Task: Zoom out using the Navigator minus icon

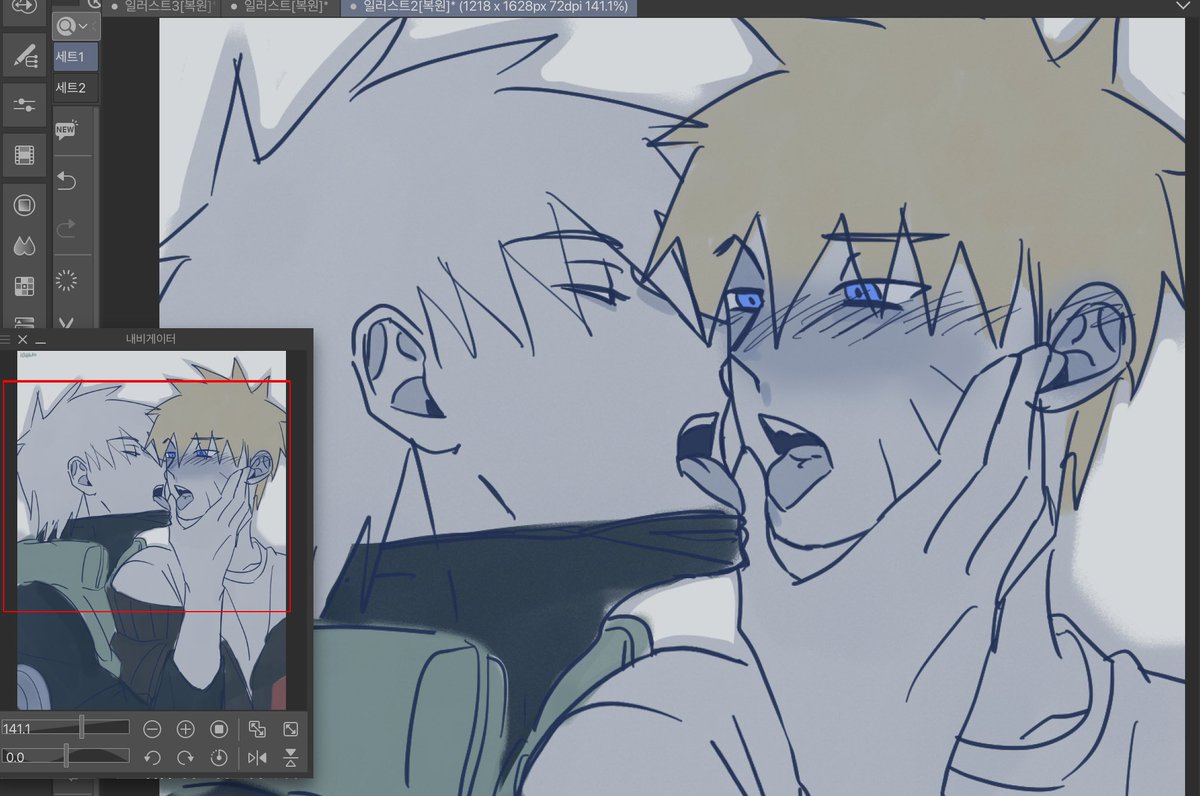Action: point(152,729)
